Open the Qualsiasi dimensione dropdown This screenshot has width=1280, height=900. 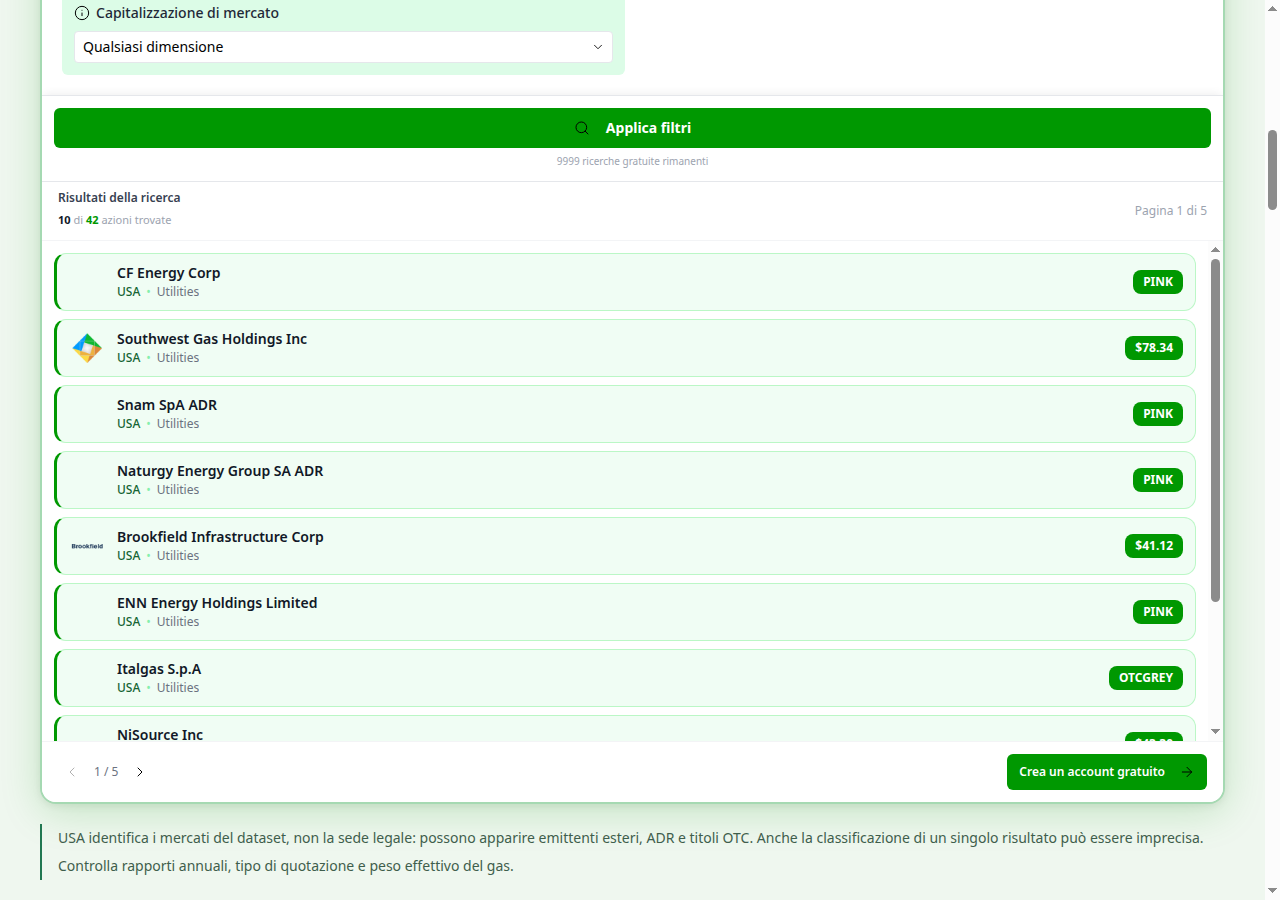(343, 47)
